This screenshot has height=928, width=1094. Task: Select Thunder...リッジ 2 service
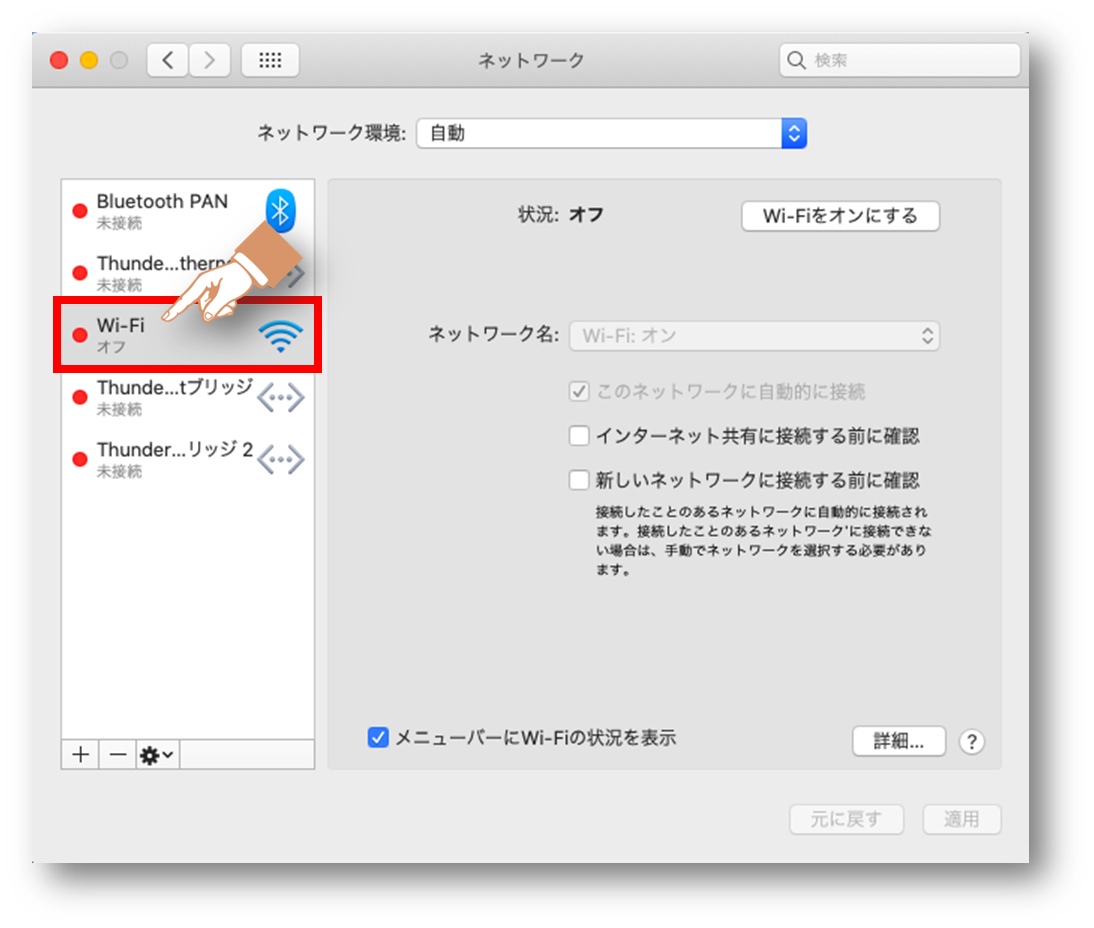coord(188,459)
